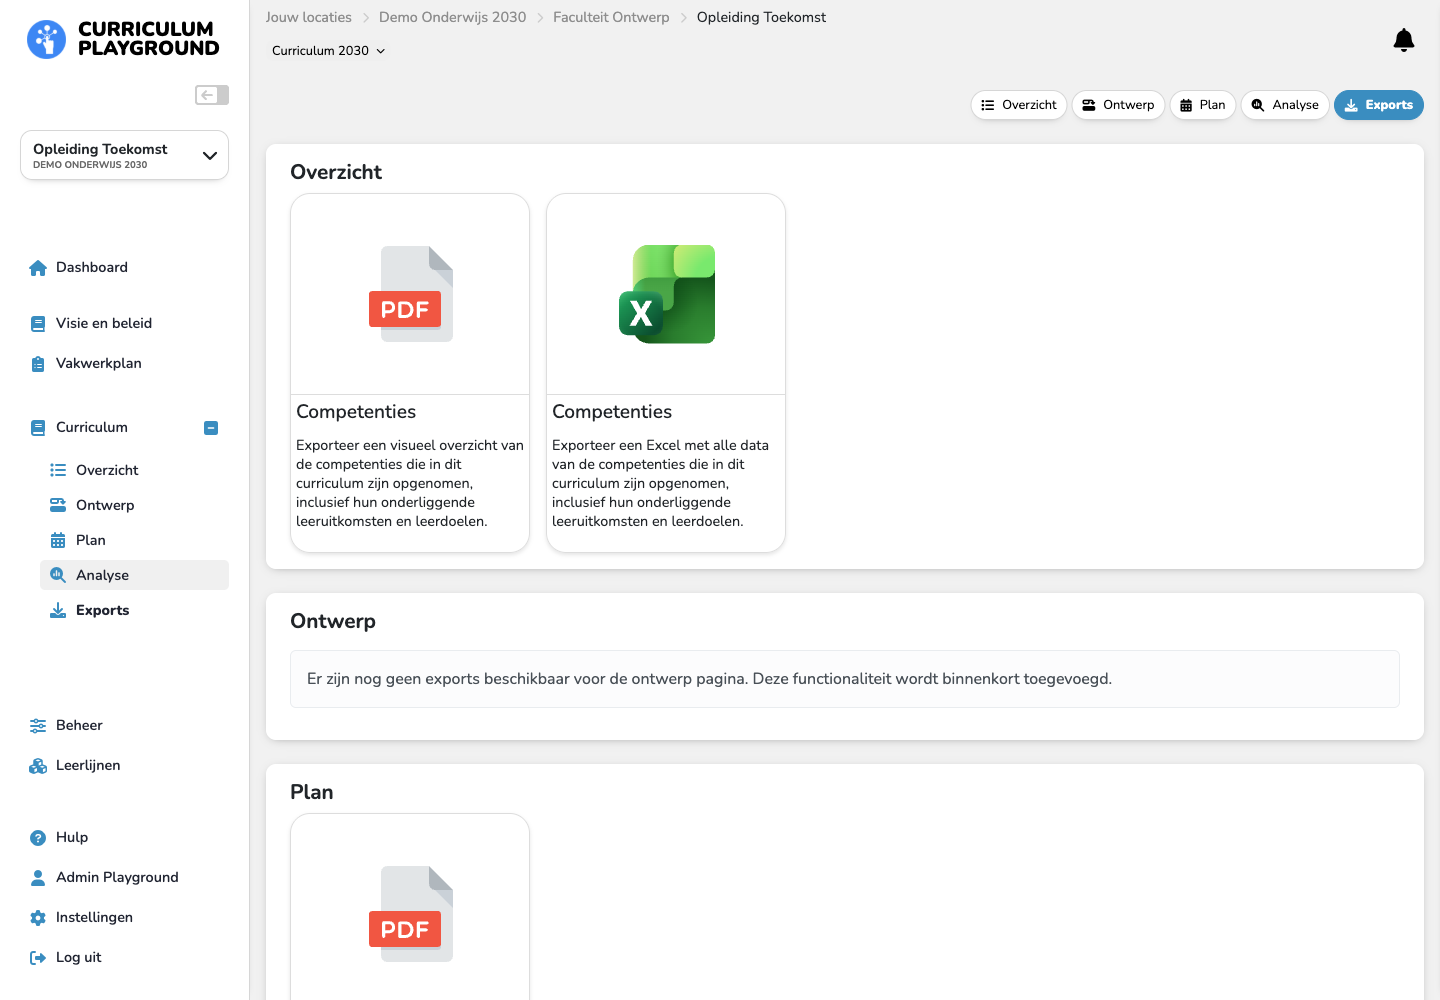This screenshot has width=1440, height=1000.
Task: Click the Vakwerkplan clipboard icon
Action: [38, 364]
